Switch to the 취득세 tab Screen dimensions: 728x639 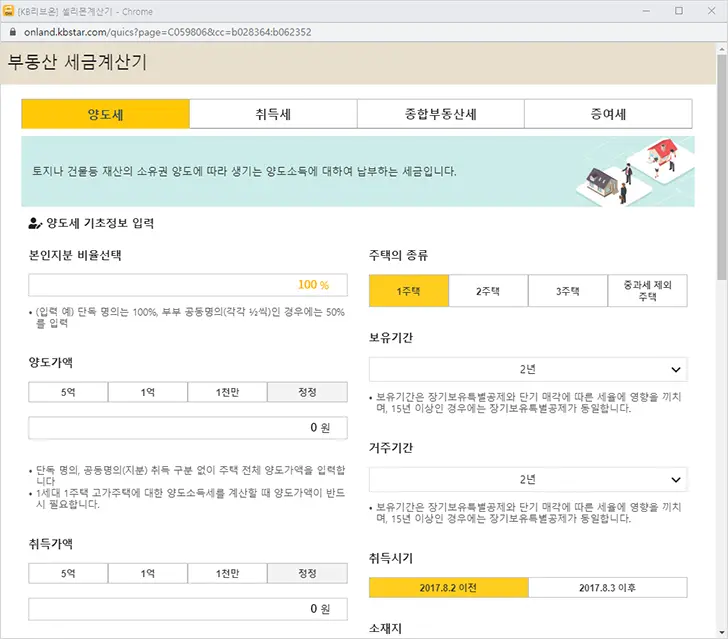pos(273,114)
